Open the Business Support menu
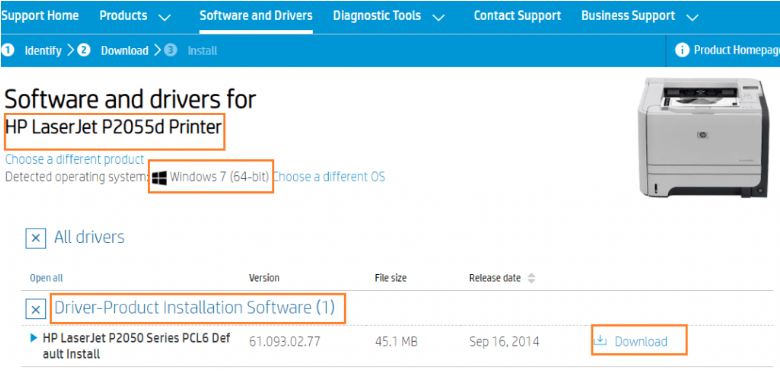This screenshot has width=780, height=377. [628, 16]
